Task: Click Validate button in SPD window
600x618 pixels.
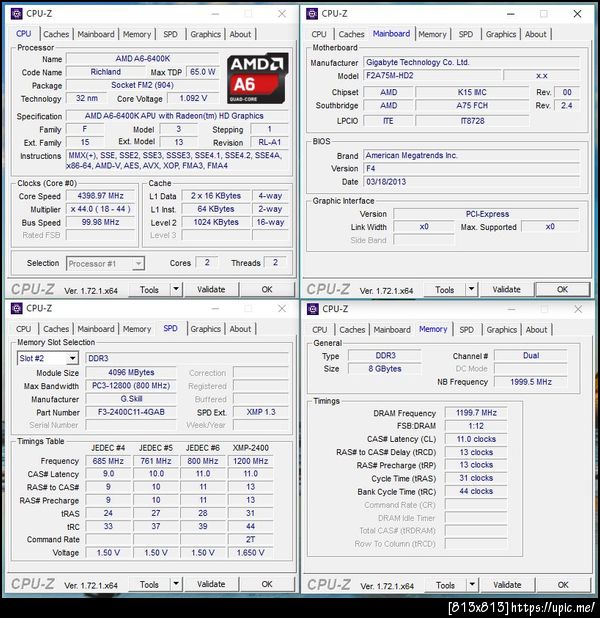Action: (x=211, y=584)
